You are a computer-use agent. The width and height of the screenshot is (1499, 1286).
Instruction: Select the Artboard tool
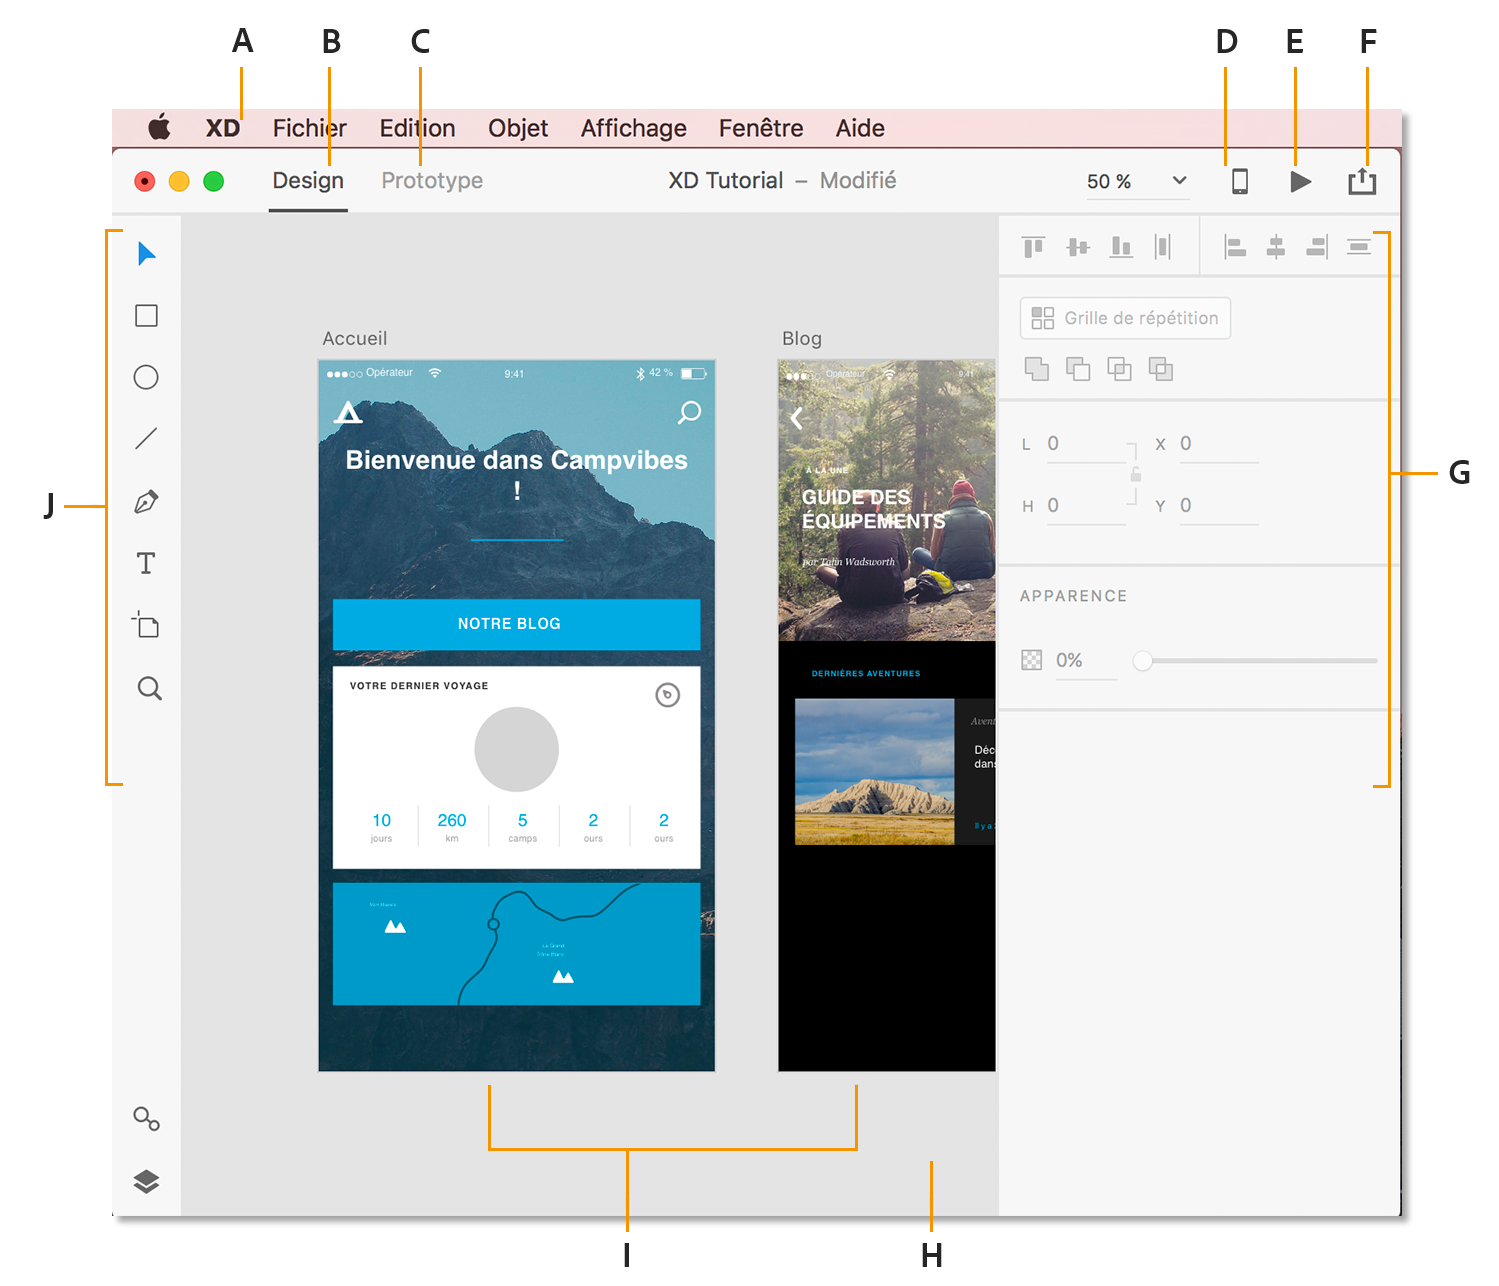(x=146, y=625)
